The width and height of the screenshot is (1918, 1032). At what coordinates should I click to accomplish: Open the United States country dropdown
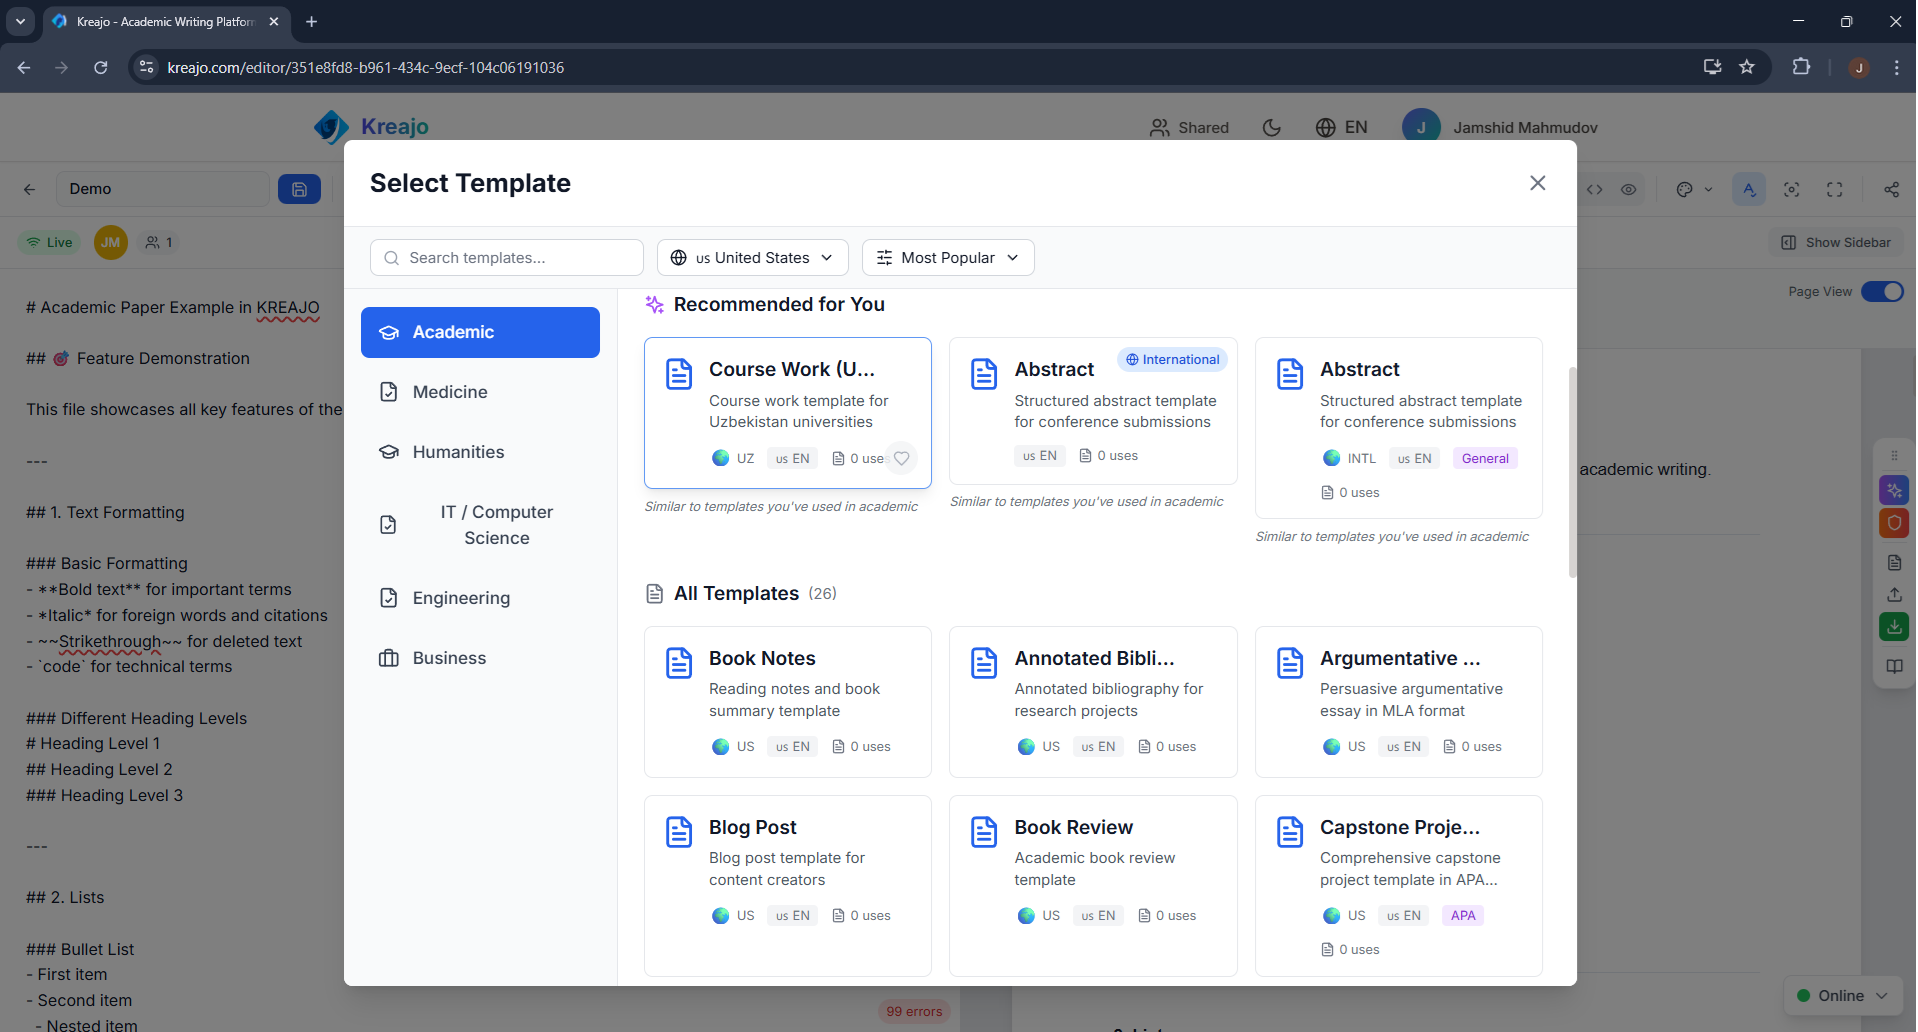[x=752, y=257]
